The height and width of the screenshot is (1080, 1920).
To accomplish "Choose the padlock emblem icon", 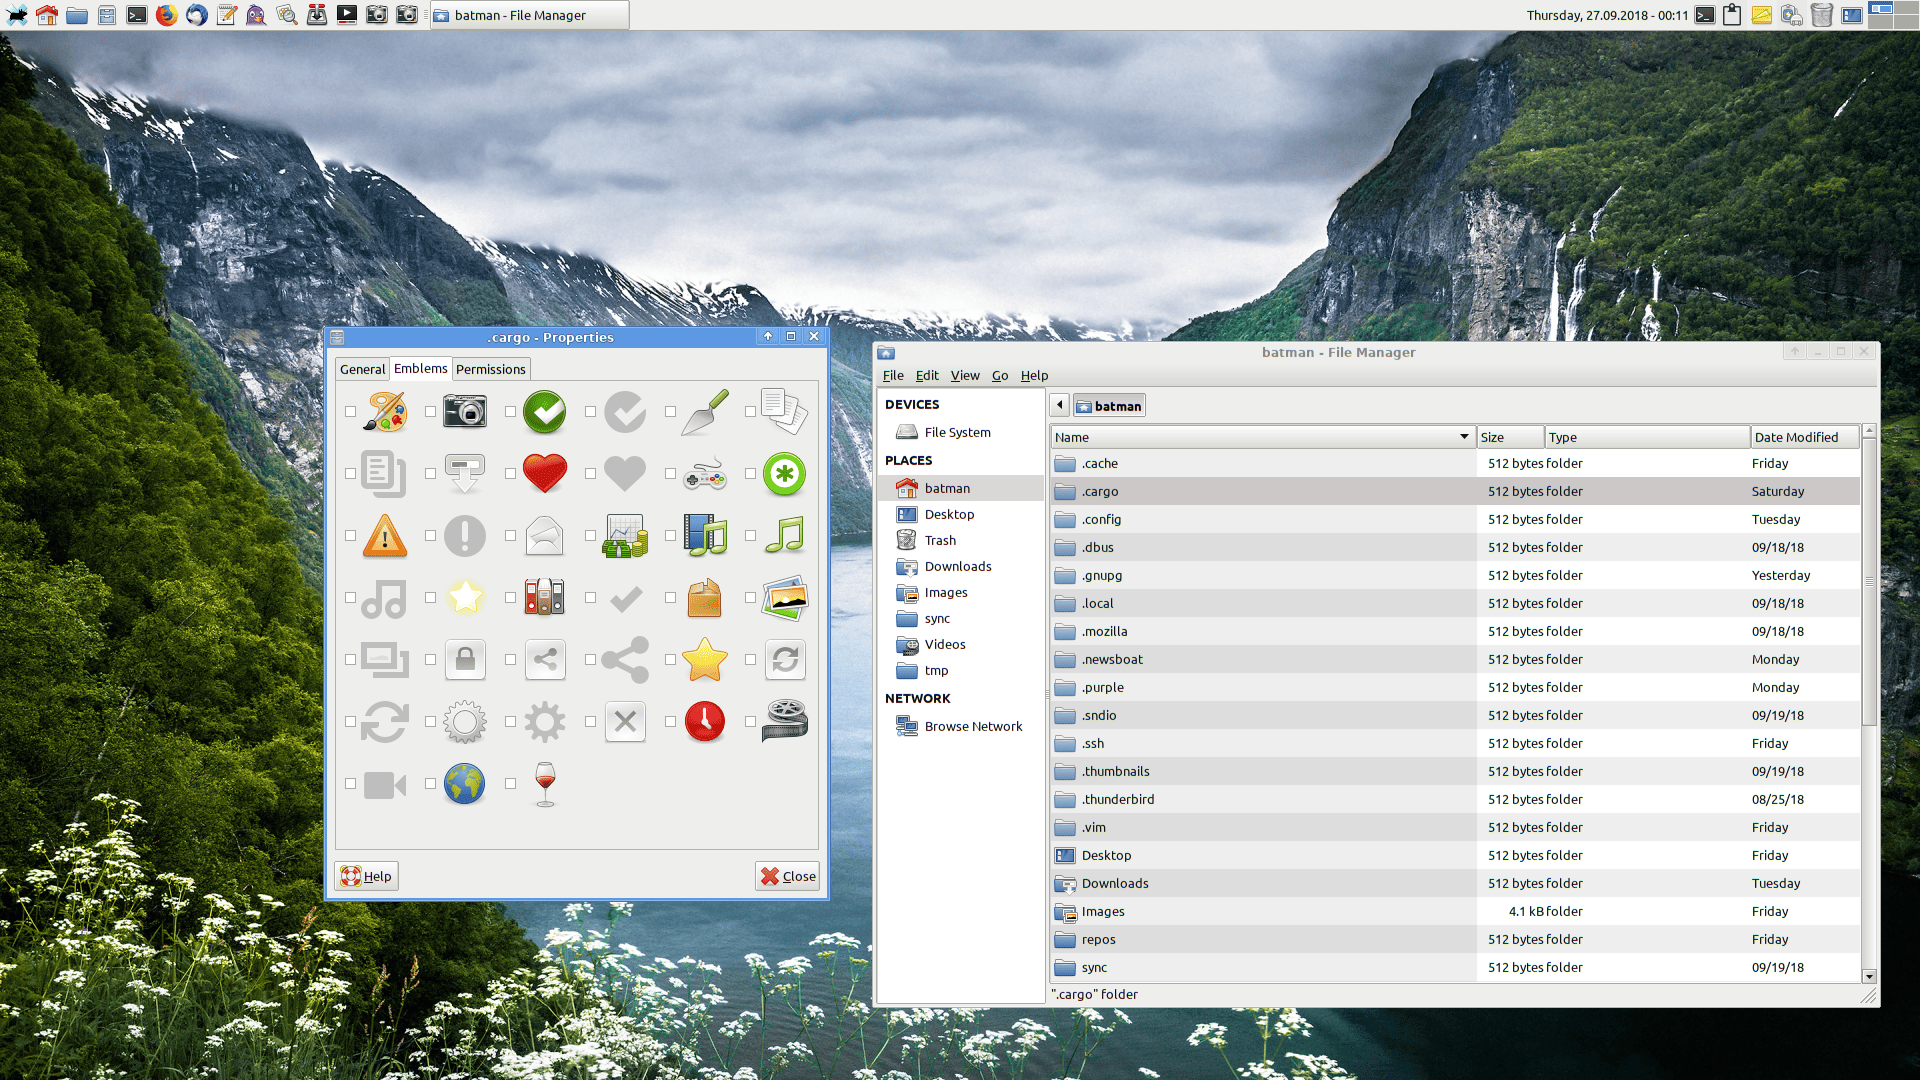I will 465,659.
